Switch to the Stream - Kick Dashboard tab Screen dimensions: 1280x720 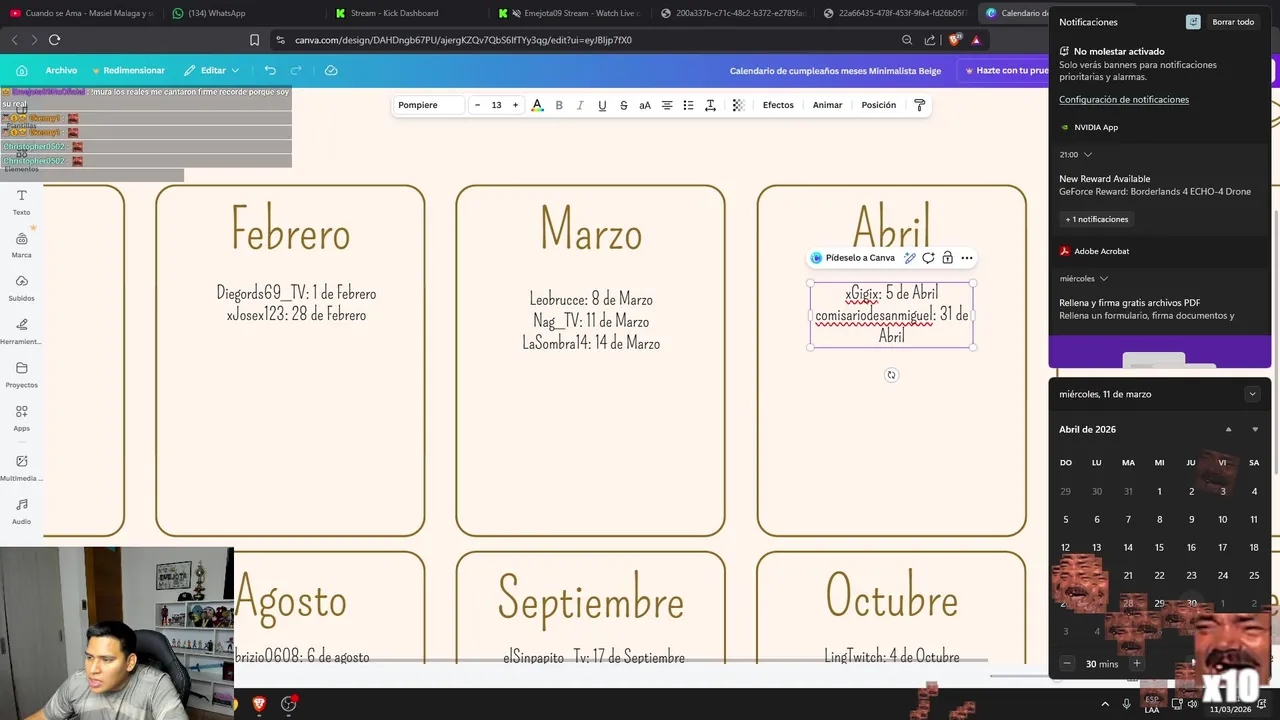click(394, 13)
